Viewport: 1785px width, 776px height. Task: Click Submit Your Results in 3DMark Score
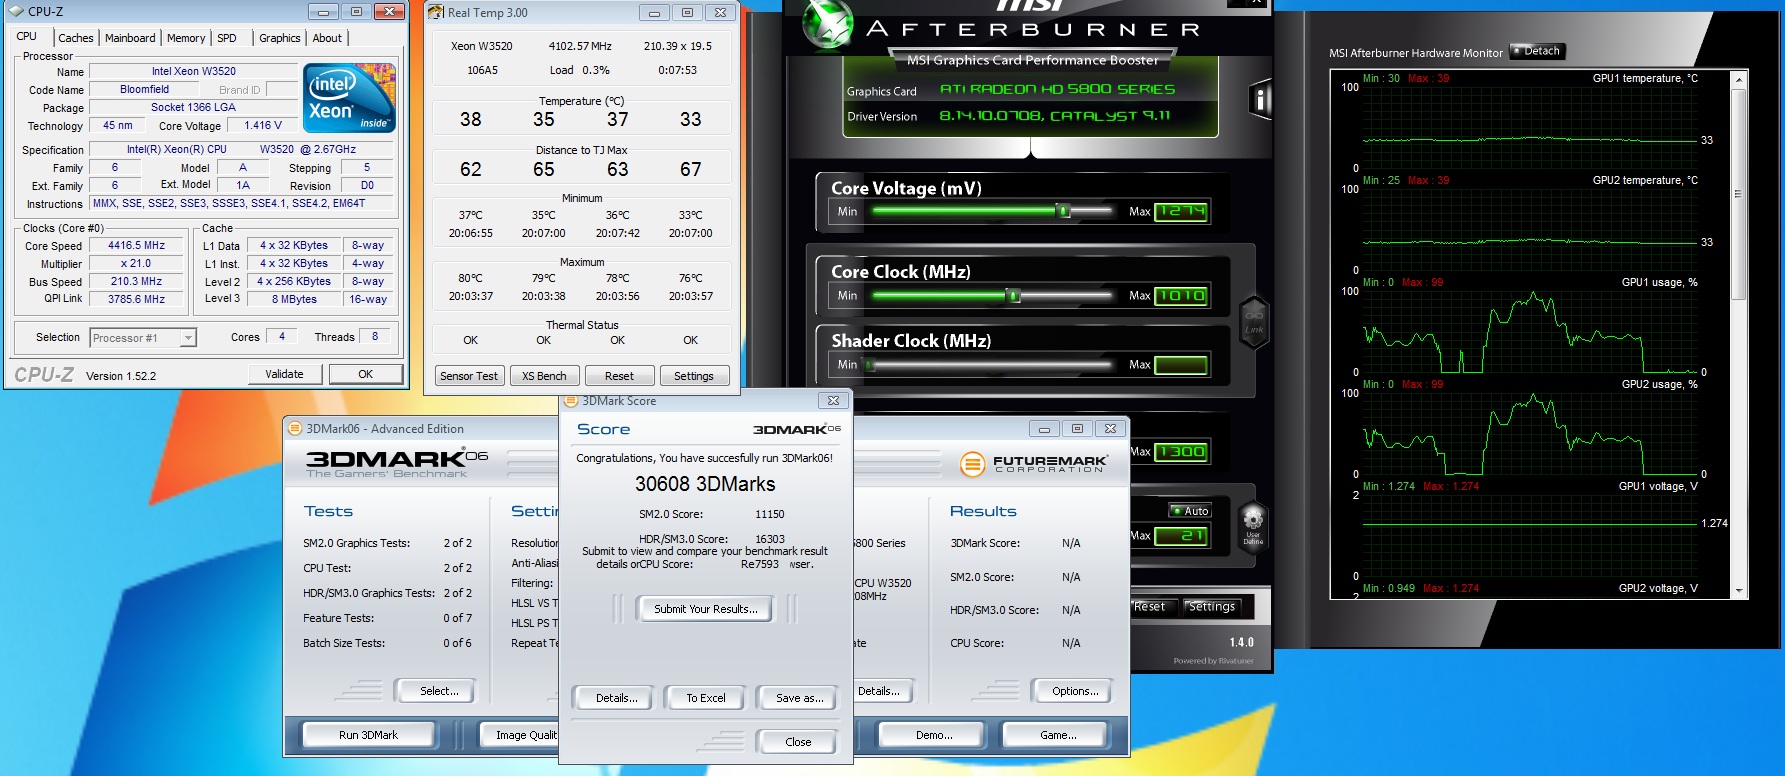[x=705, y=609]
